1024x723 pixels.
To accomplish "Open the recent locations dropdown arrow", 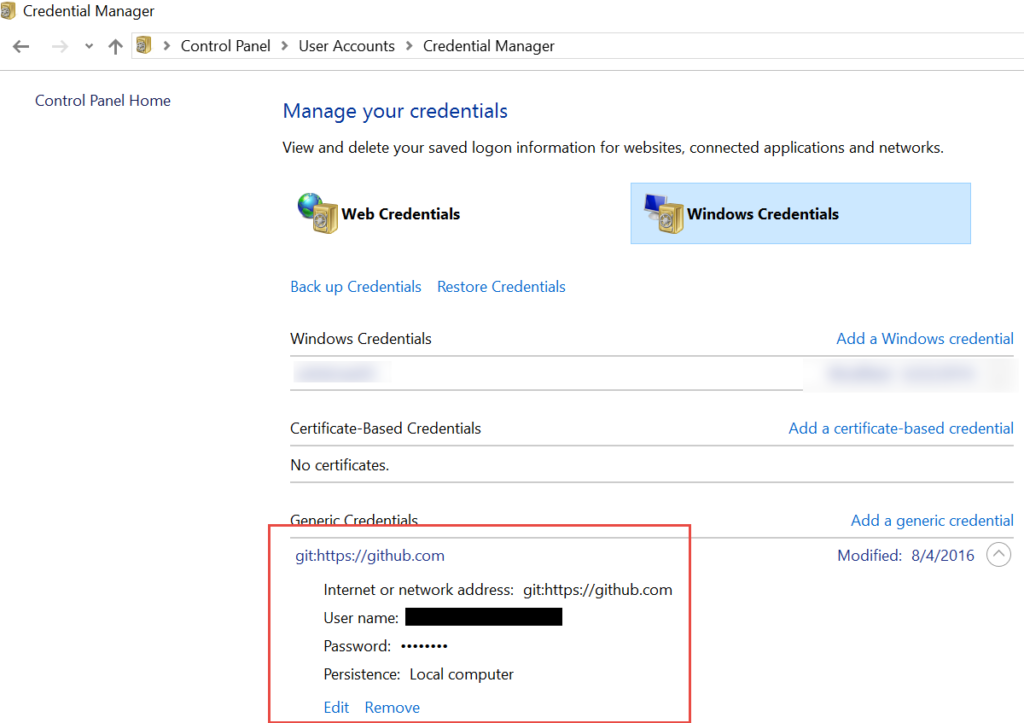I will pyautogui.click(x=89, y=46).
